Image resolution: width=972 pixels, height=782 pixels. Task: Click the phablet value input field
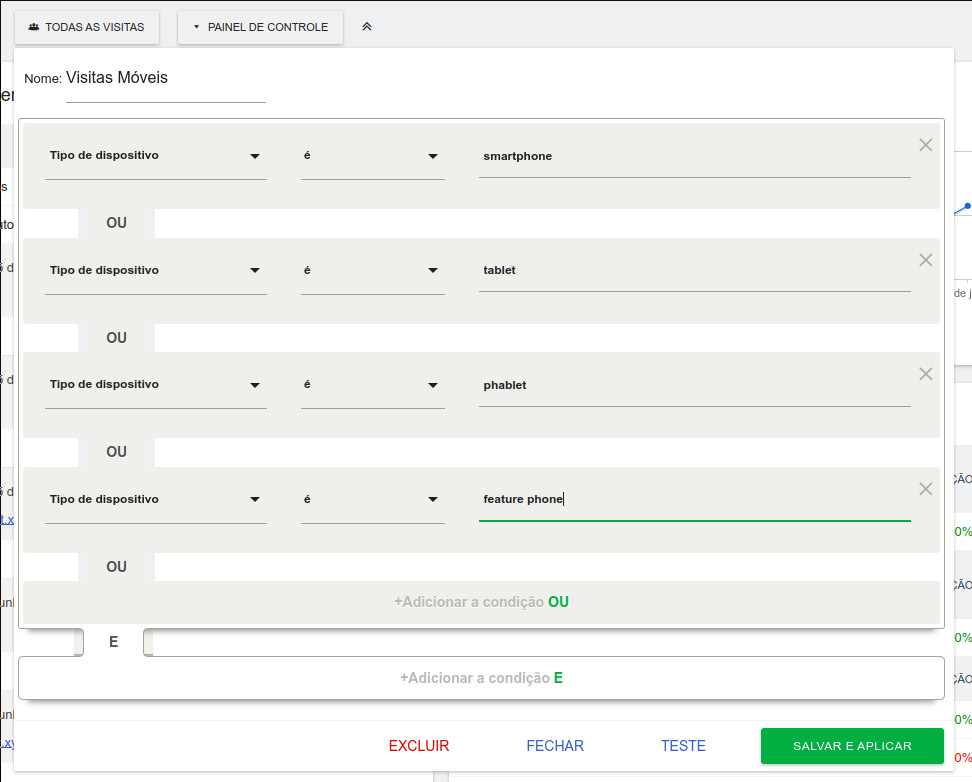694,386
